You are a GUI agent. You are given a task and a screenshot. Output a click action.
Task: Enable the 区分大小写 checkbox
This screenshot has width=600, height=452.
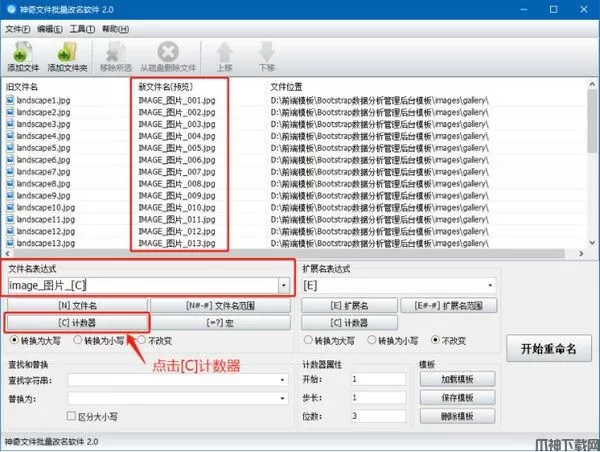coord(71,416)
